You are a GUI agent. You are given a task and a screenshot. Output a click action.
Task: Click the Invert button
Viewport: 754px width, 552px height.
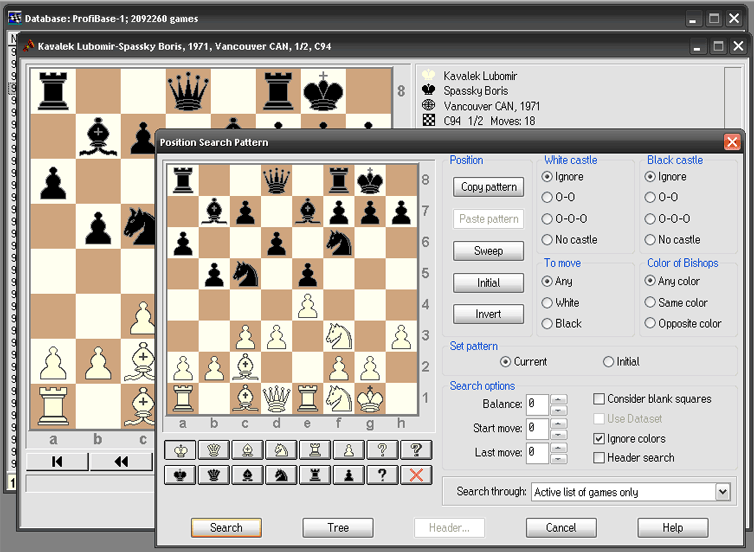tap(489, 314)
